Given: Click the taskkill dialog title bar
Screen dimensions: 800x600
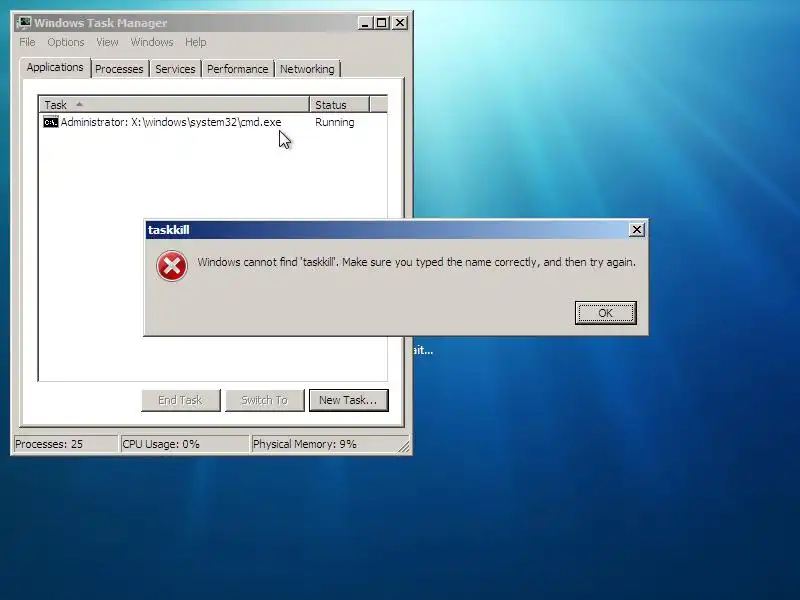Looking at the screenshot, I should [387, 230].
